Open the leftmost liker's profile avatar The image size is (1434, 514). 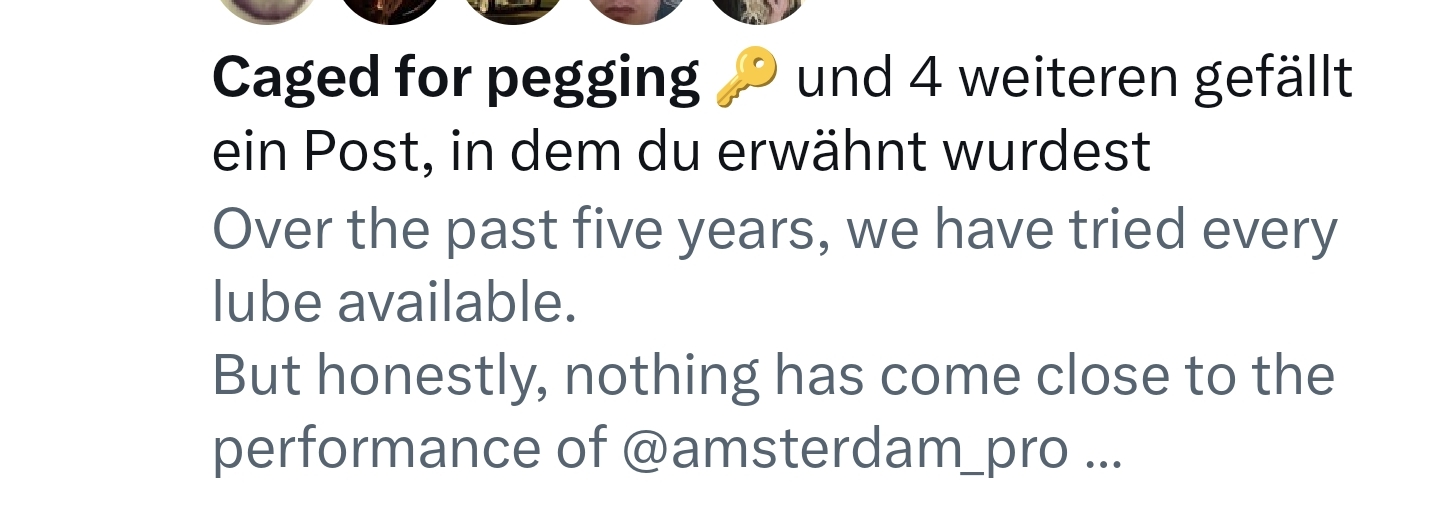(267, 8)
